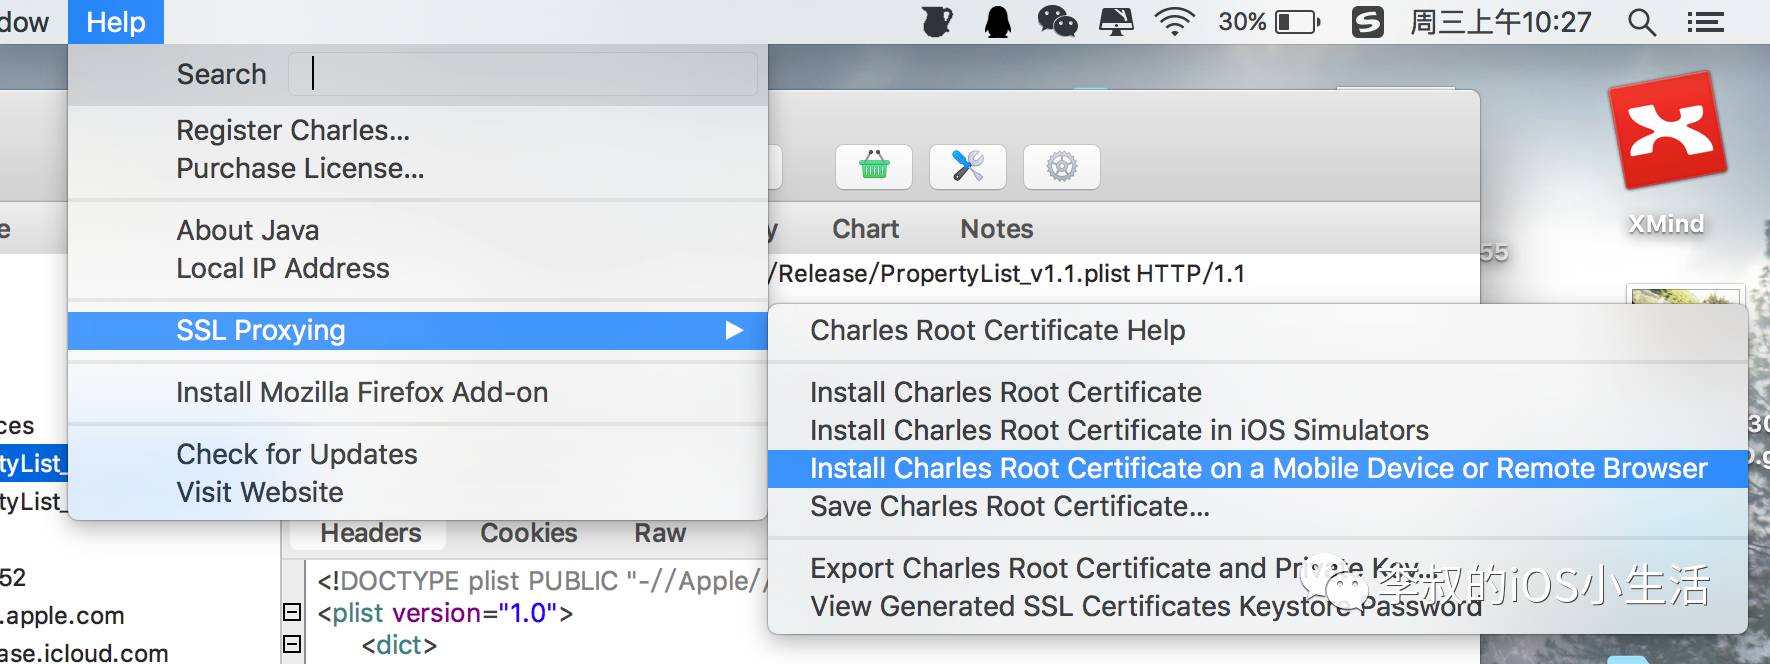This screenshot has height=664, width=1770.
Task: Open Notification Center list icon
Action: coord(1705,22)
